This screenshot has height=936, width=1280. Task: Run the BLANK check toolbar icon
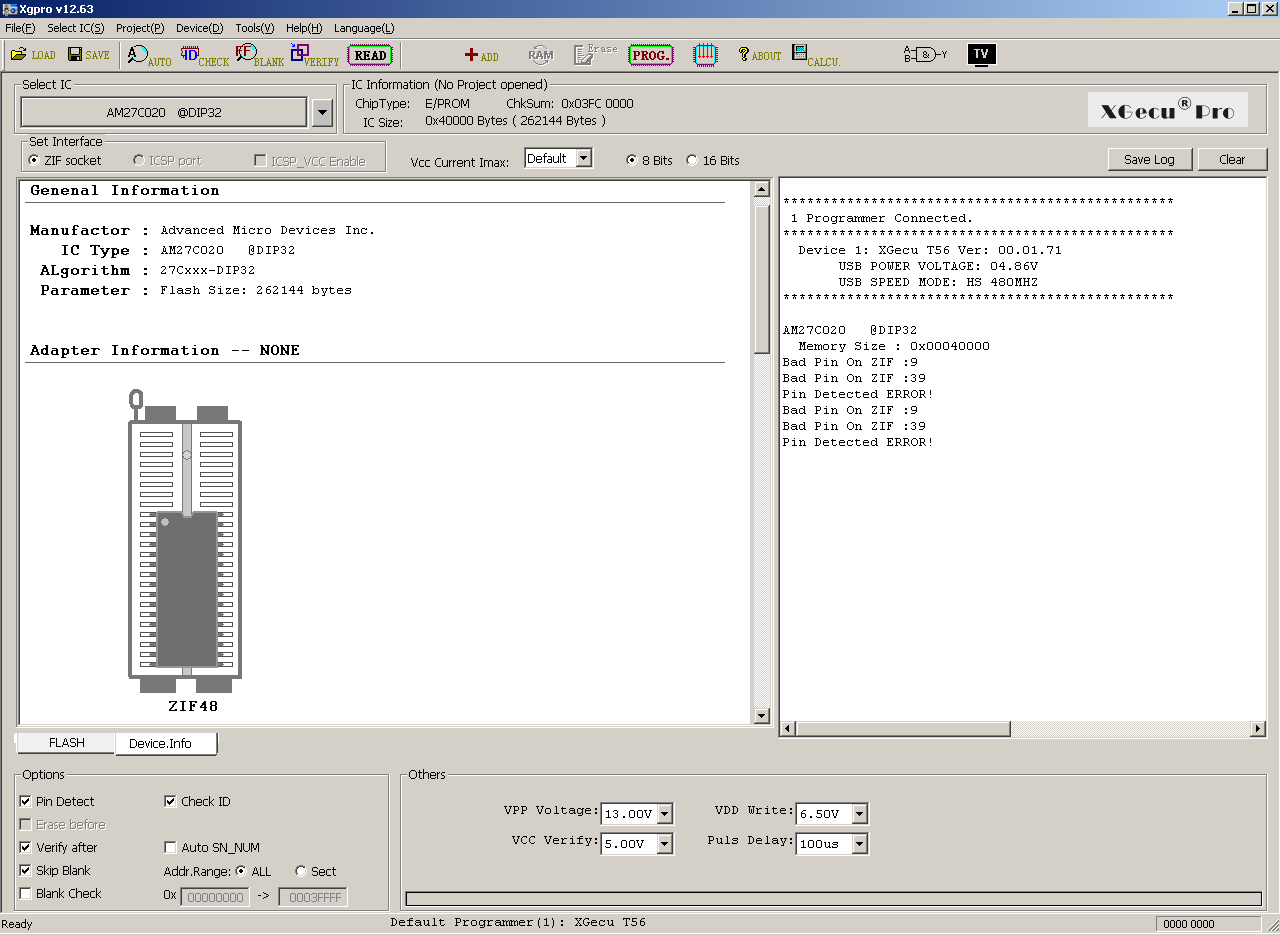(259, 56)
